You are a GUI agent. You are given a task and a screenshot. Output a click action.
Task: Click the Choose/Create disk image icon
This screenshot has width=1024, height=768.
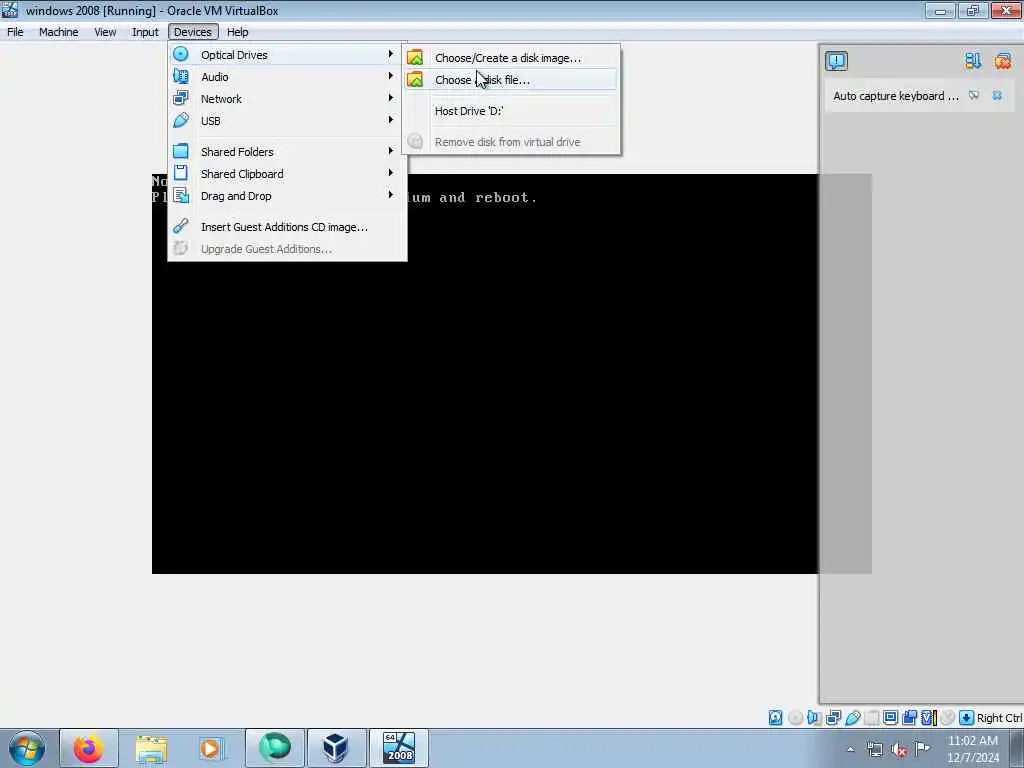pos(415,57)
